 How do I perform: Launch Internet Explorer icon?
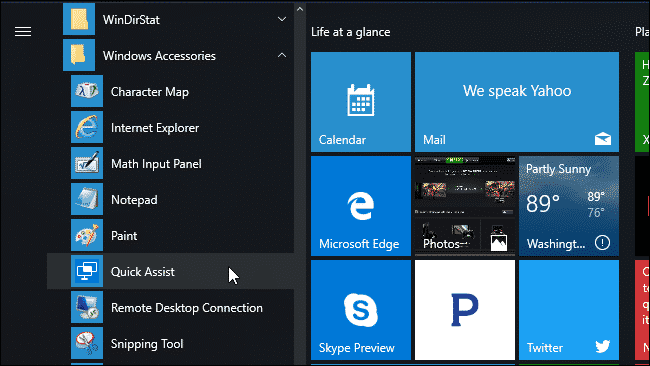pyautogui.click(x=87, y=127)
